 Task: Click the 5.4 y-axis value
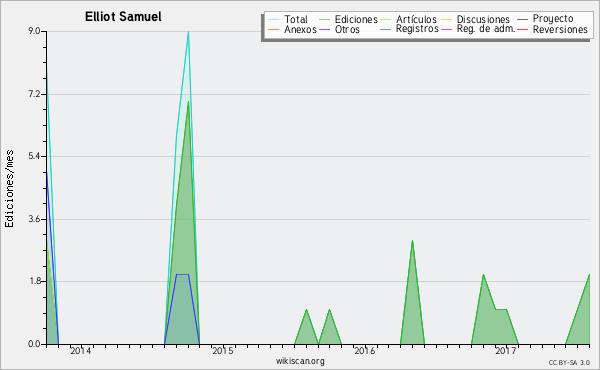pyautogui.click(x=34, y=156)
